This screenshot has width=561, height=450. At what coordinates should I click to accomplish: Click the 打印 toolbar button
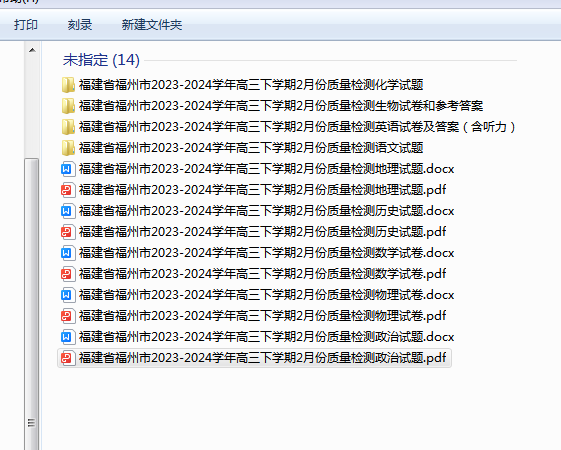click(x=26, y=25)
